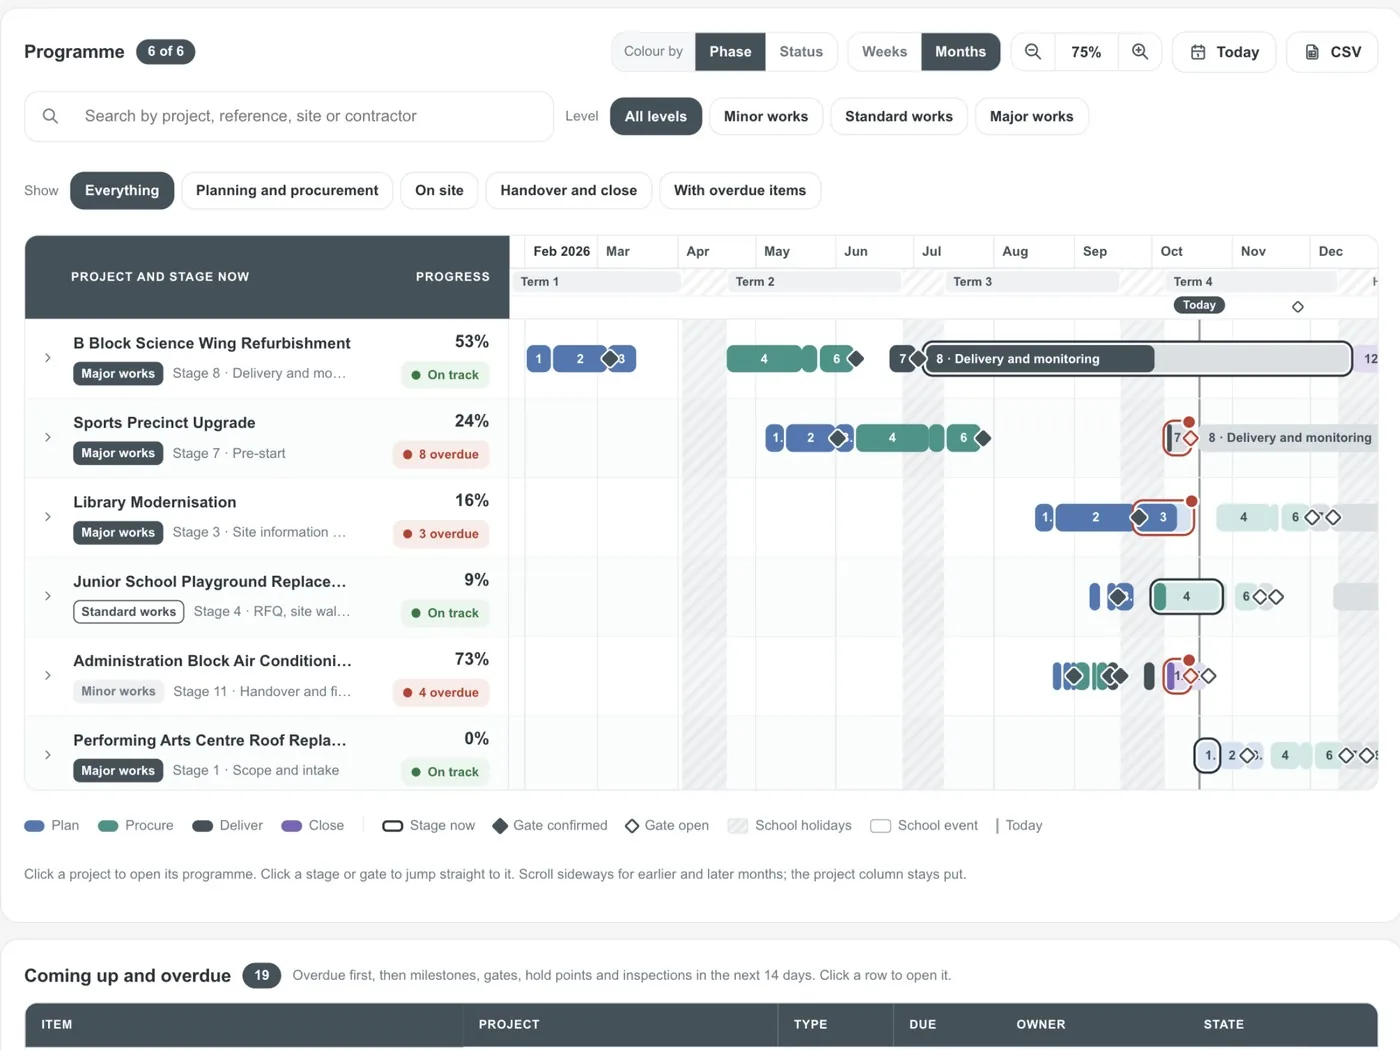This screenshot has height=1050, width=1400.
Task: Show Handover and close projects
Action: pyautogui.click(x=568, y=190)
